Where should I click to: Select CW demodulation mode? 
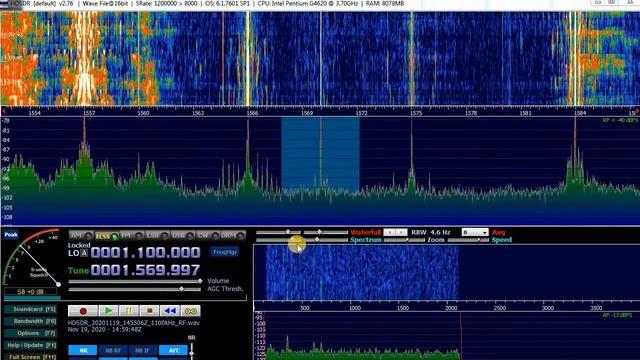click(208, 236)
